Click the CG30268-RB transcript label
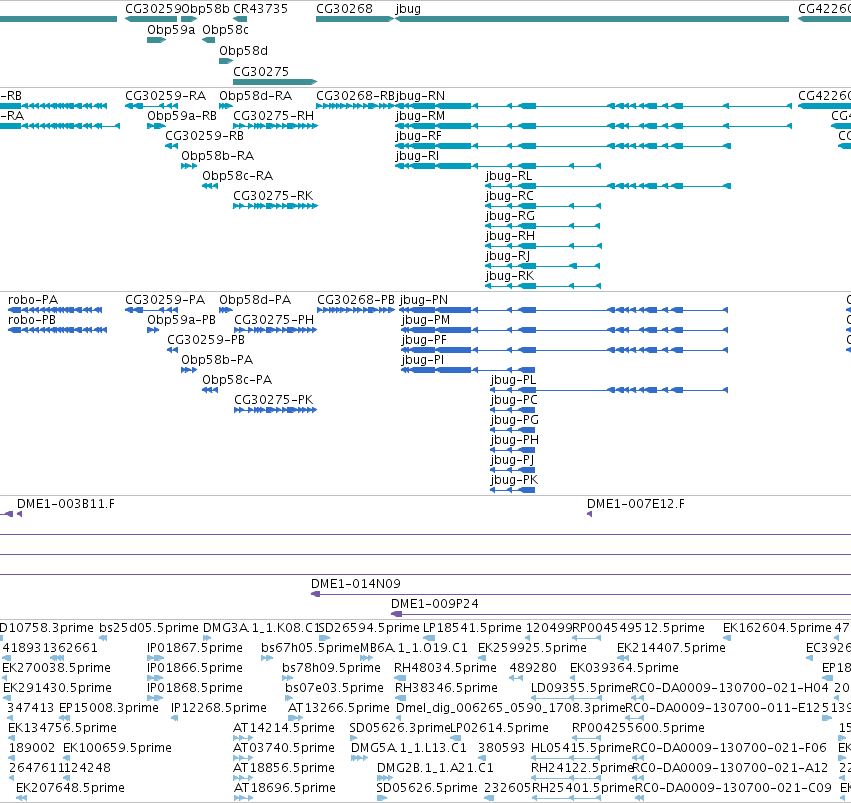The width and height of the screenshot is (851, 803). [355, 95]
